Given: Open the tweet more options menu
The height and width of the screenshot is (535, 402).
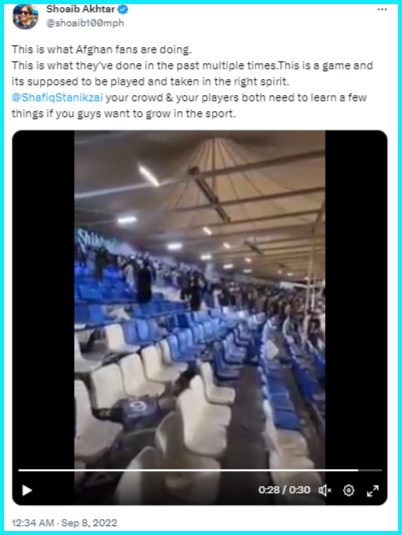Looking at the screenshot, I should [382, 9].
